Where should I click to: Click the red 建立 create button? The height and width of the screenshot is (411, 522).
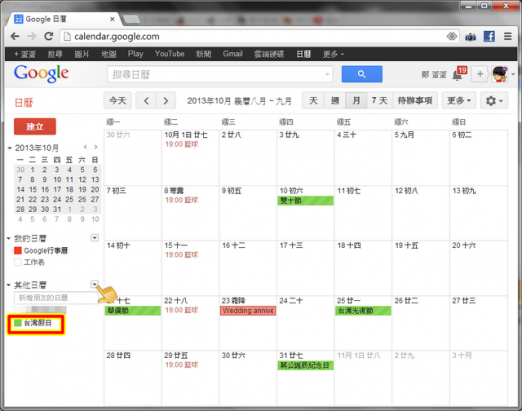[x=35, y=127]
